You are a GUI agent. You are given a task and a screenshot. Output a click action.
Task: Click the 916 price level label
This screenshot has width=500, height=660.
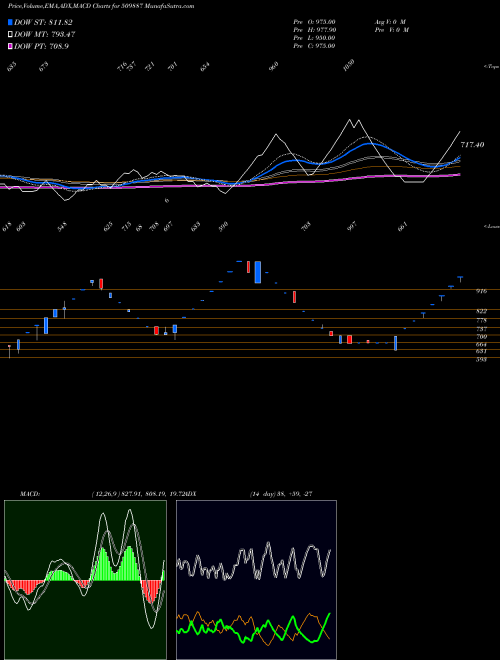(481, 291)
